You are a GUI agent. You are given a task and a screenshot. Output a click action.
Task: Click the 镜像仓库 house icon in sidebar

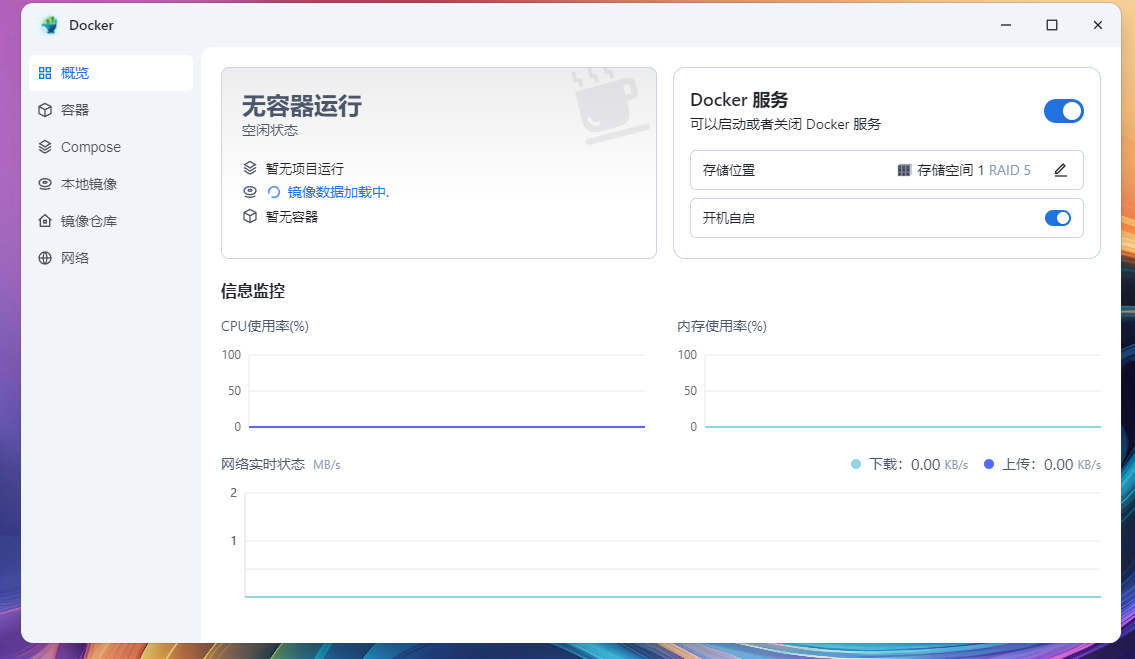[x=45, y=221]
